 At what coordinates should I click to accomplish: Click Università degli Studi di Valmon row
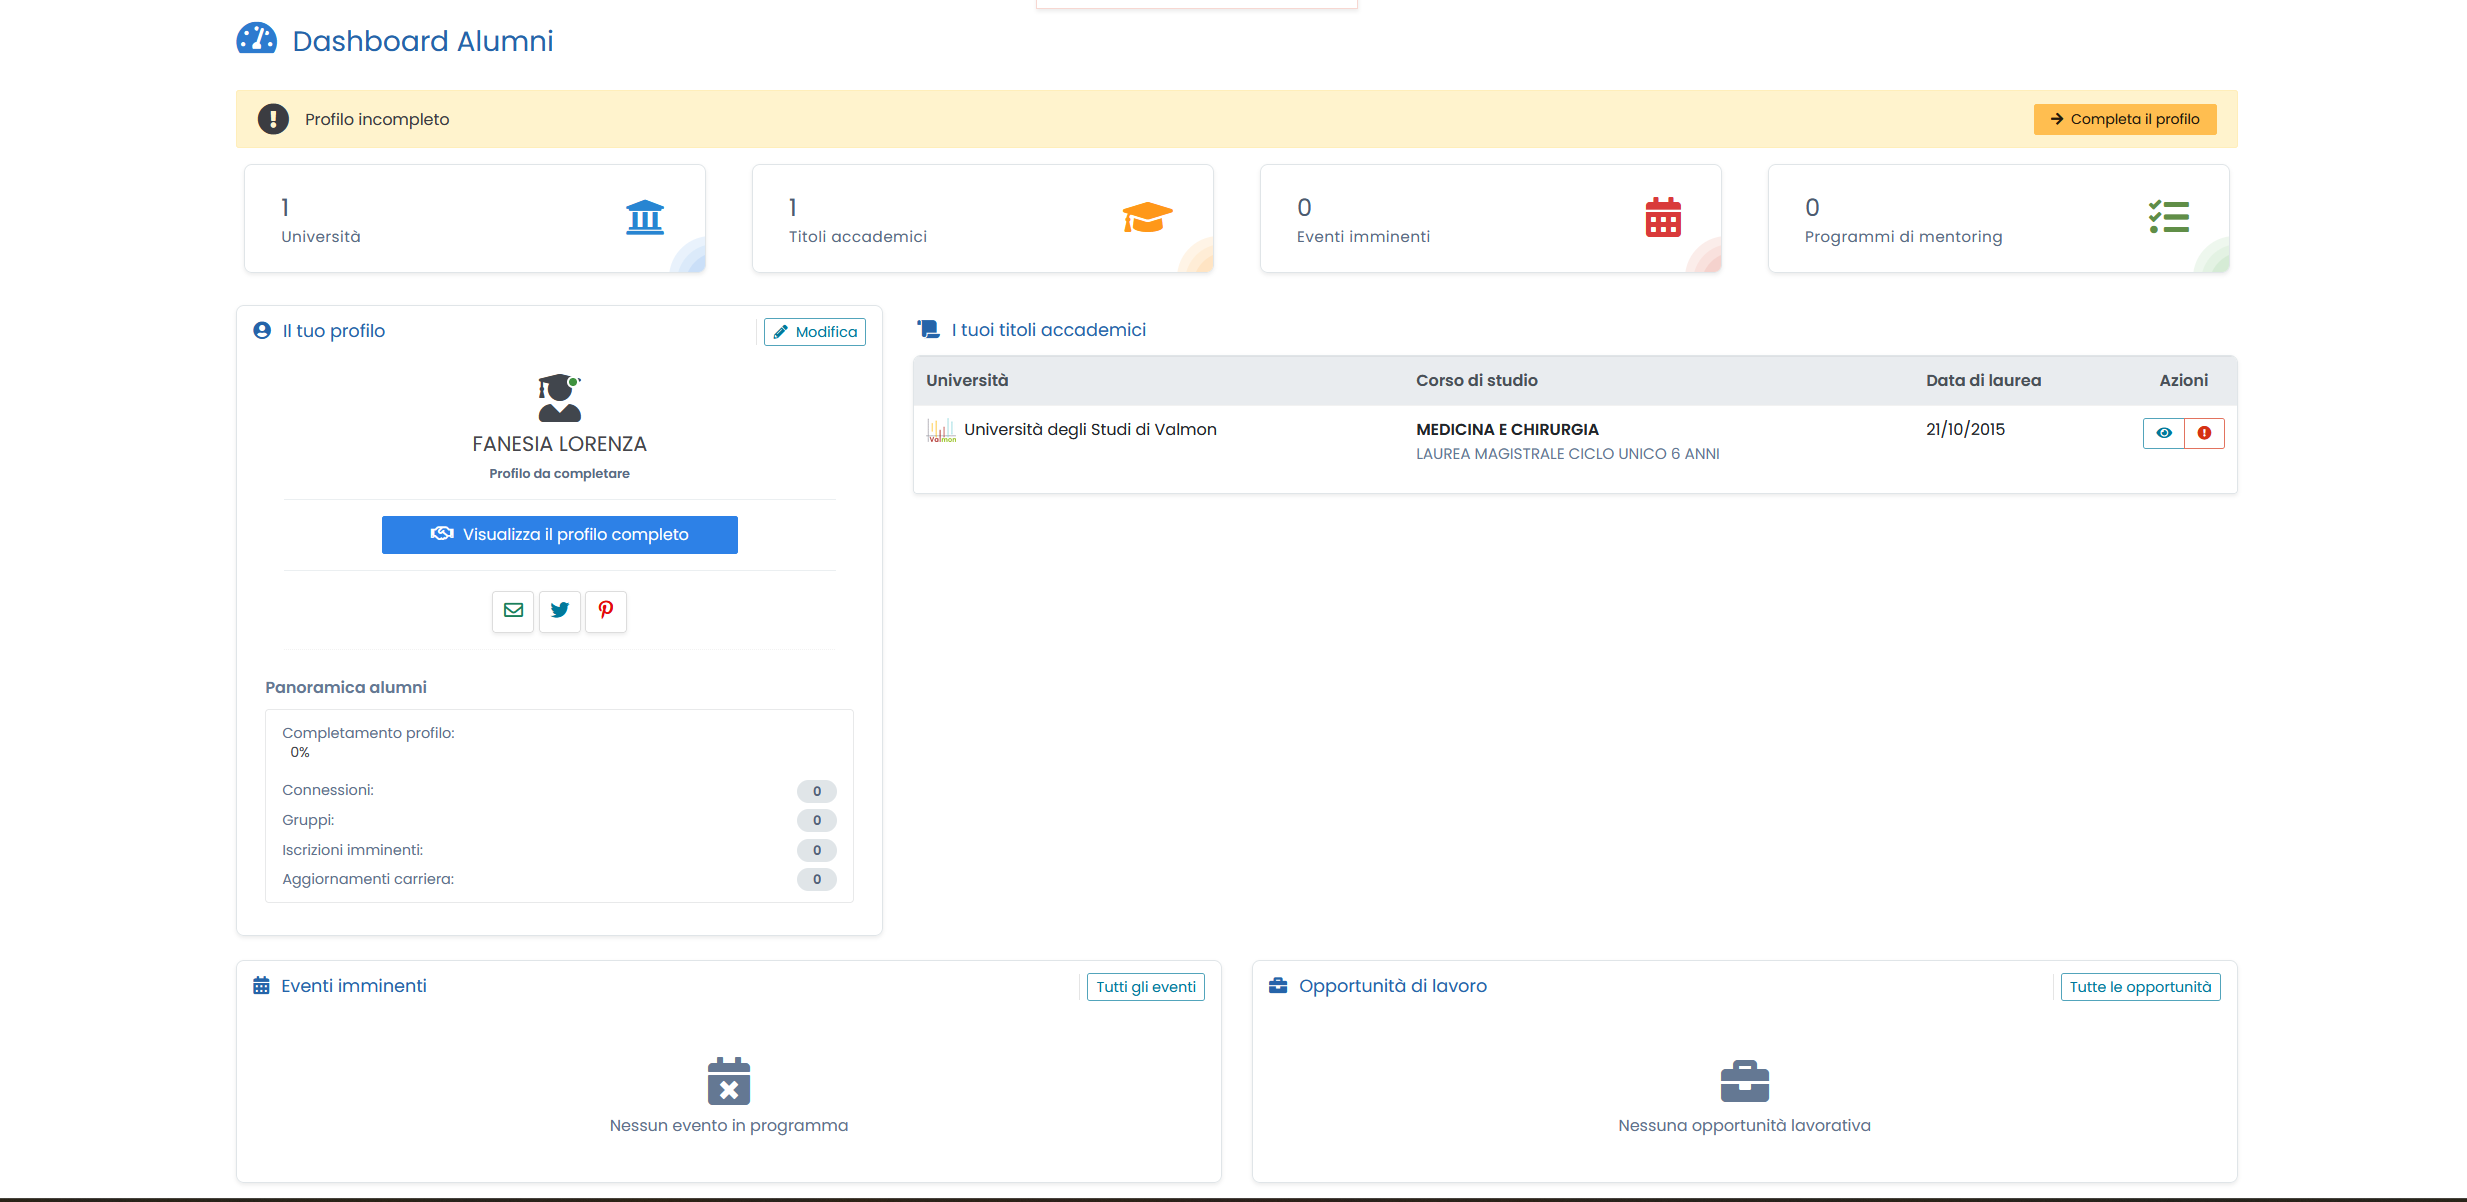[1089, 430]
